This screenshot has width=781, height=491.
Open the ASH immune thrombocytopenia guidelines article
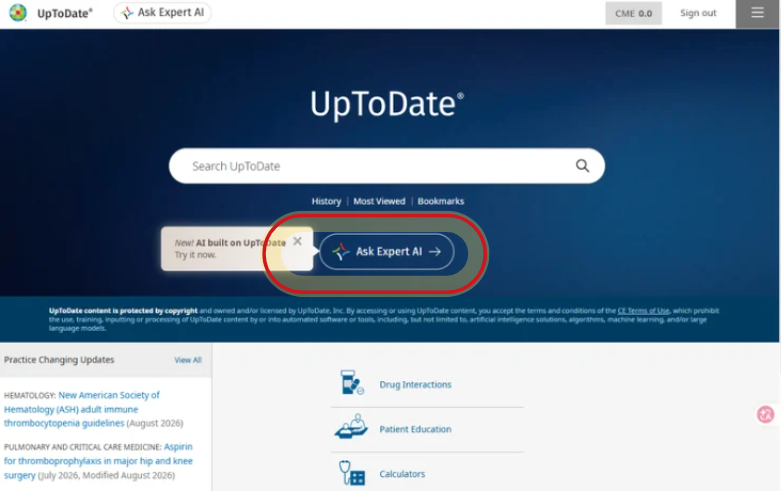point(82,409)
